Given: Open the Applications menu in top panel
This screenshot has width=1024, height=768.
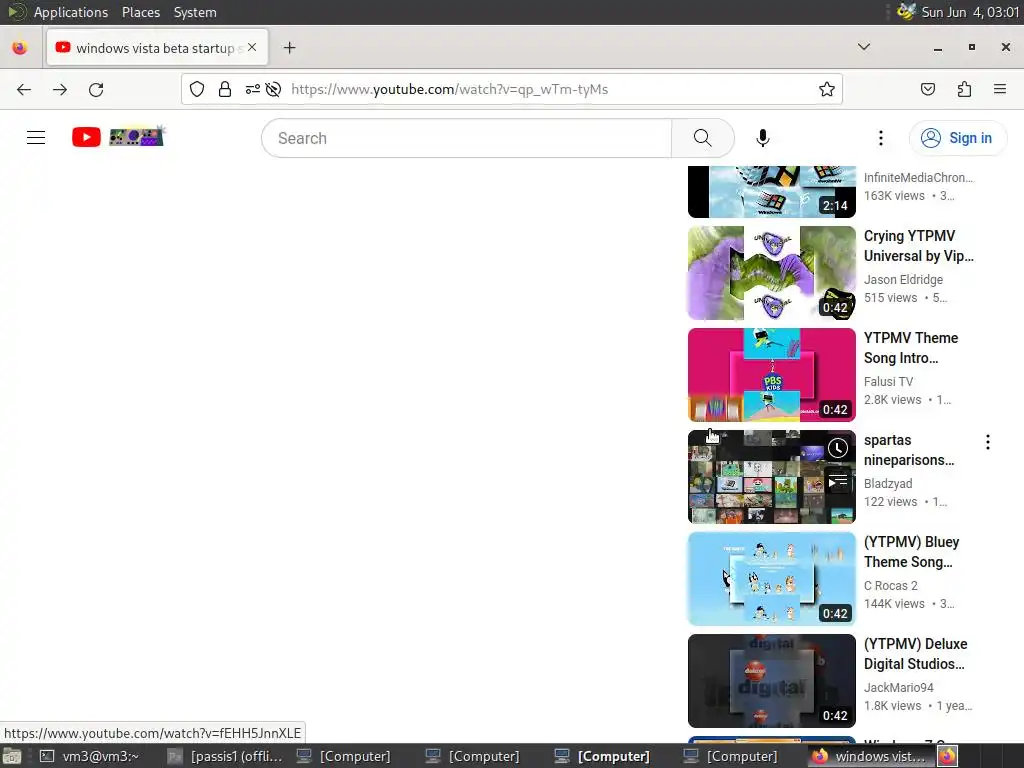Looking at the screenshot, I should [x=71, y=12].
